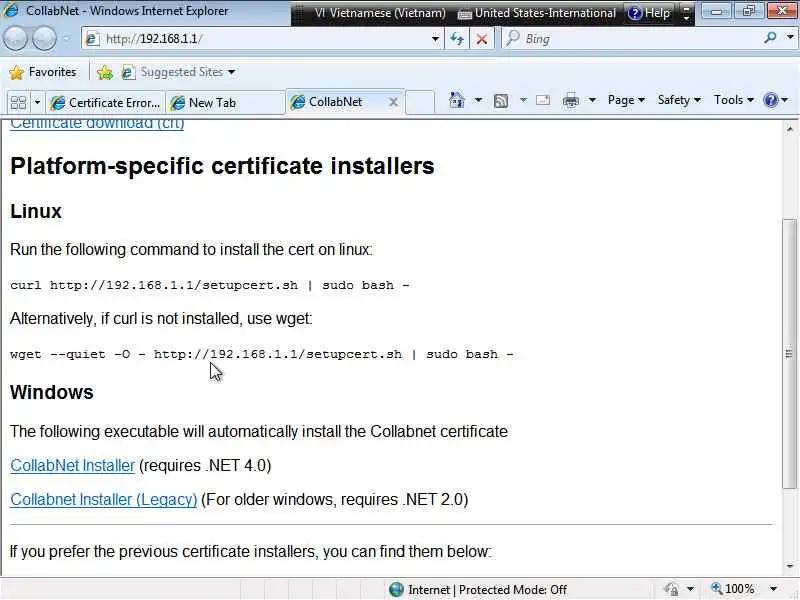800x600 pixels.
Task: Expand the Feeds dropdown arrow
Action: click(523, 100)
